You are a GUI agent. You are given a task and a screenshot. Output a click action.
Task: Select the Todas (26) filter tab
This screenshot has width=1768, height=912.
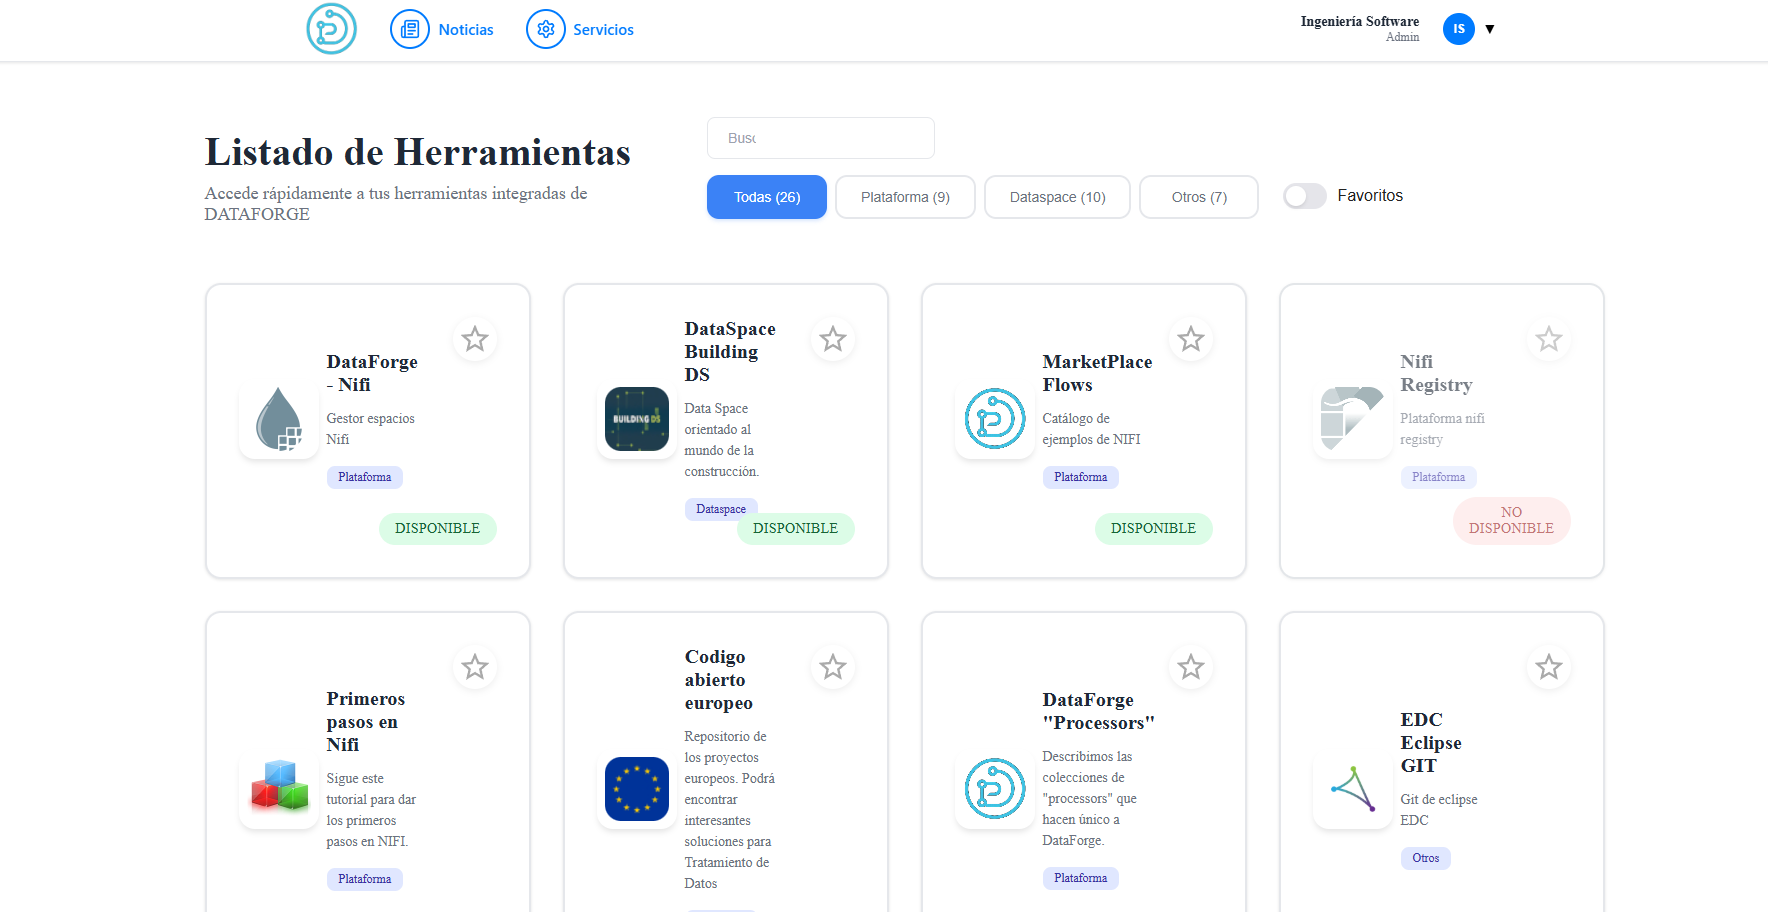767,197
